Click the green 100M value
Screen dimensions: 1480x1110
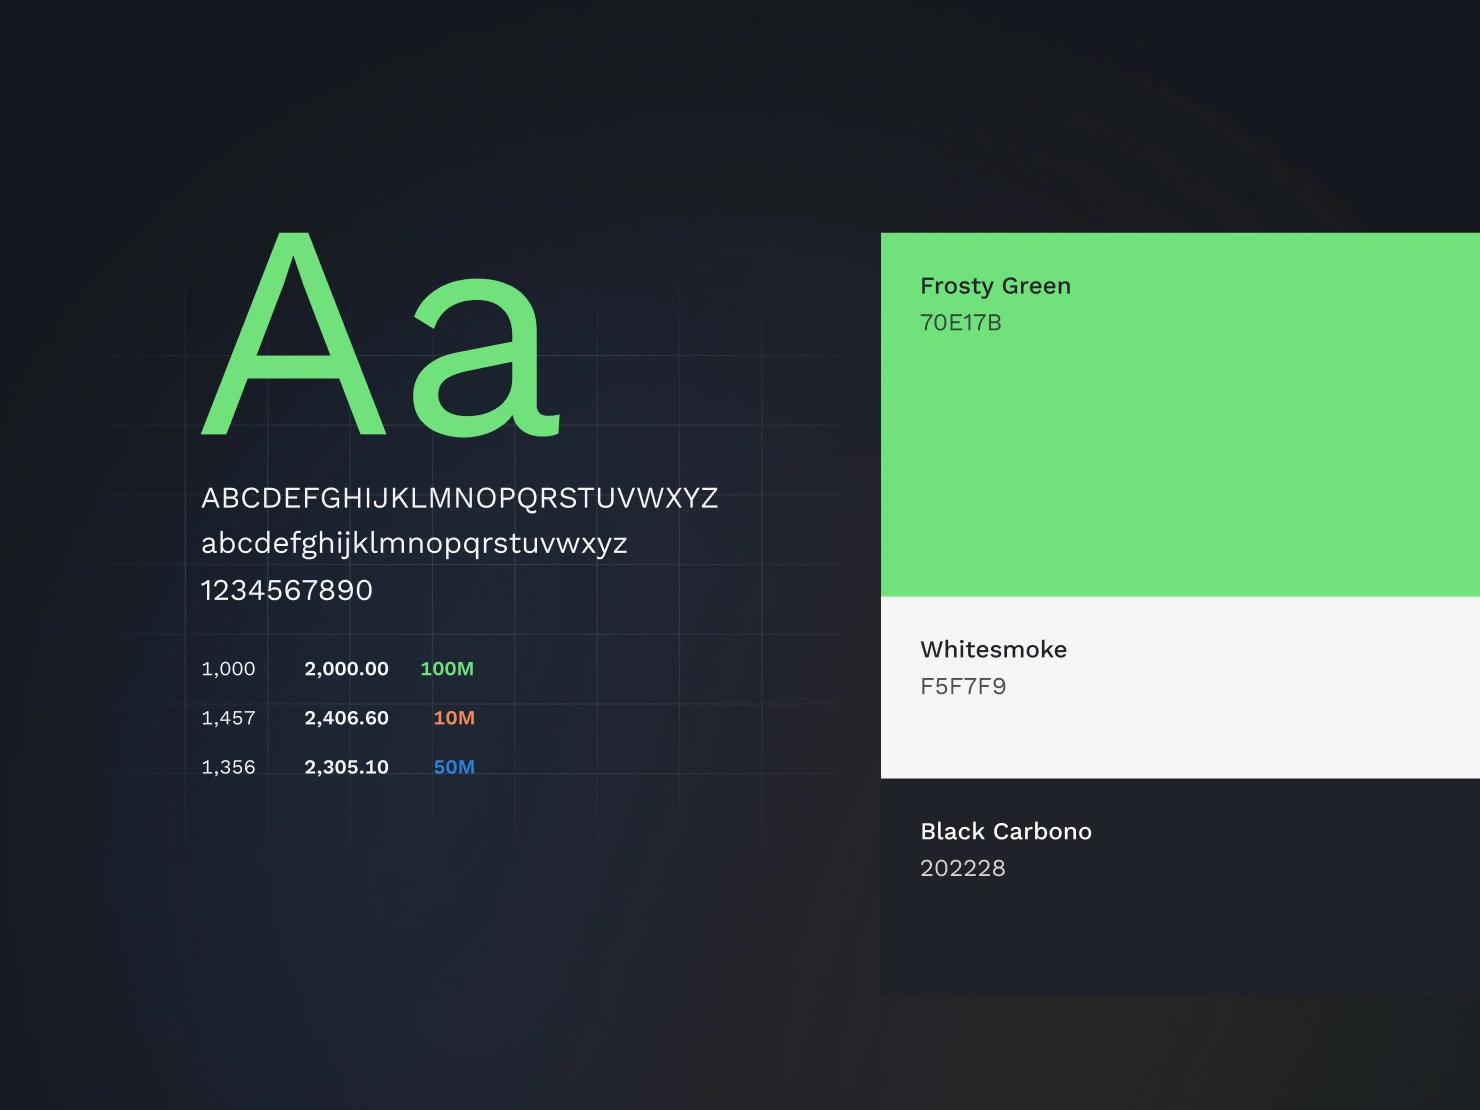click(x=447, y=669)
